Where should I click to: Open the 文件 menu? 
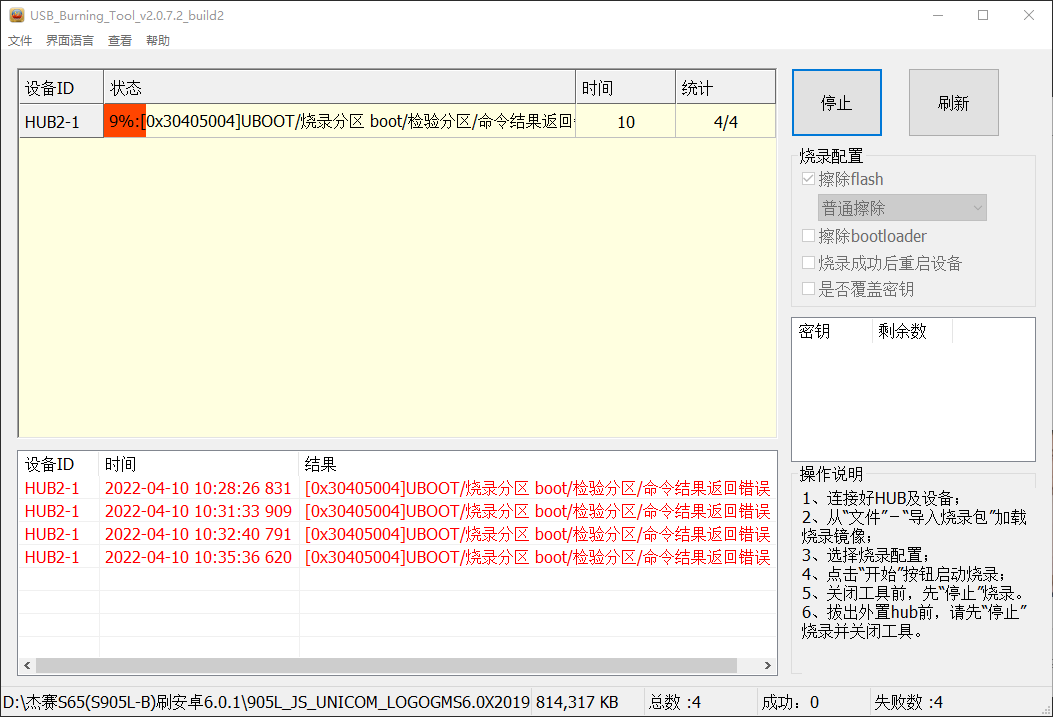pos(20,40)
